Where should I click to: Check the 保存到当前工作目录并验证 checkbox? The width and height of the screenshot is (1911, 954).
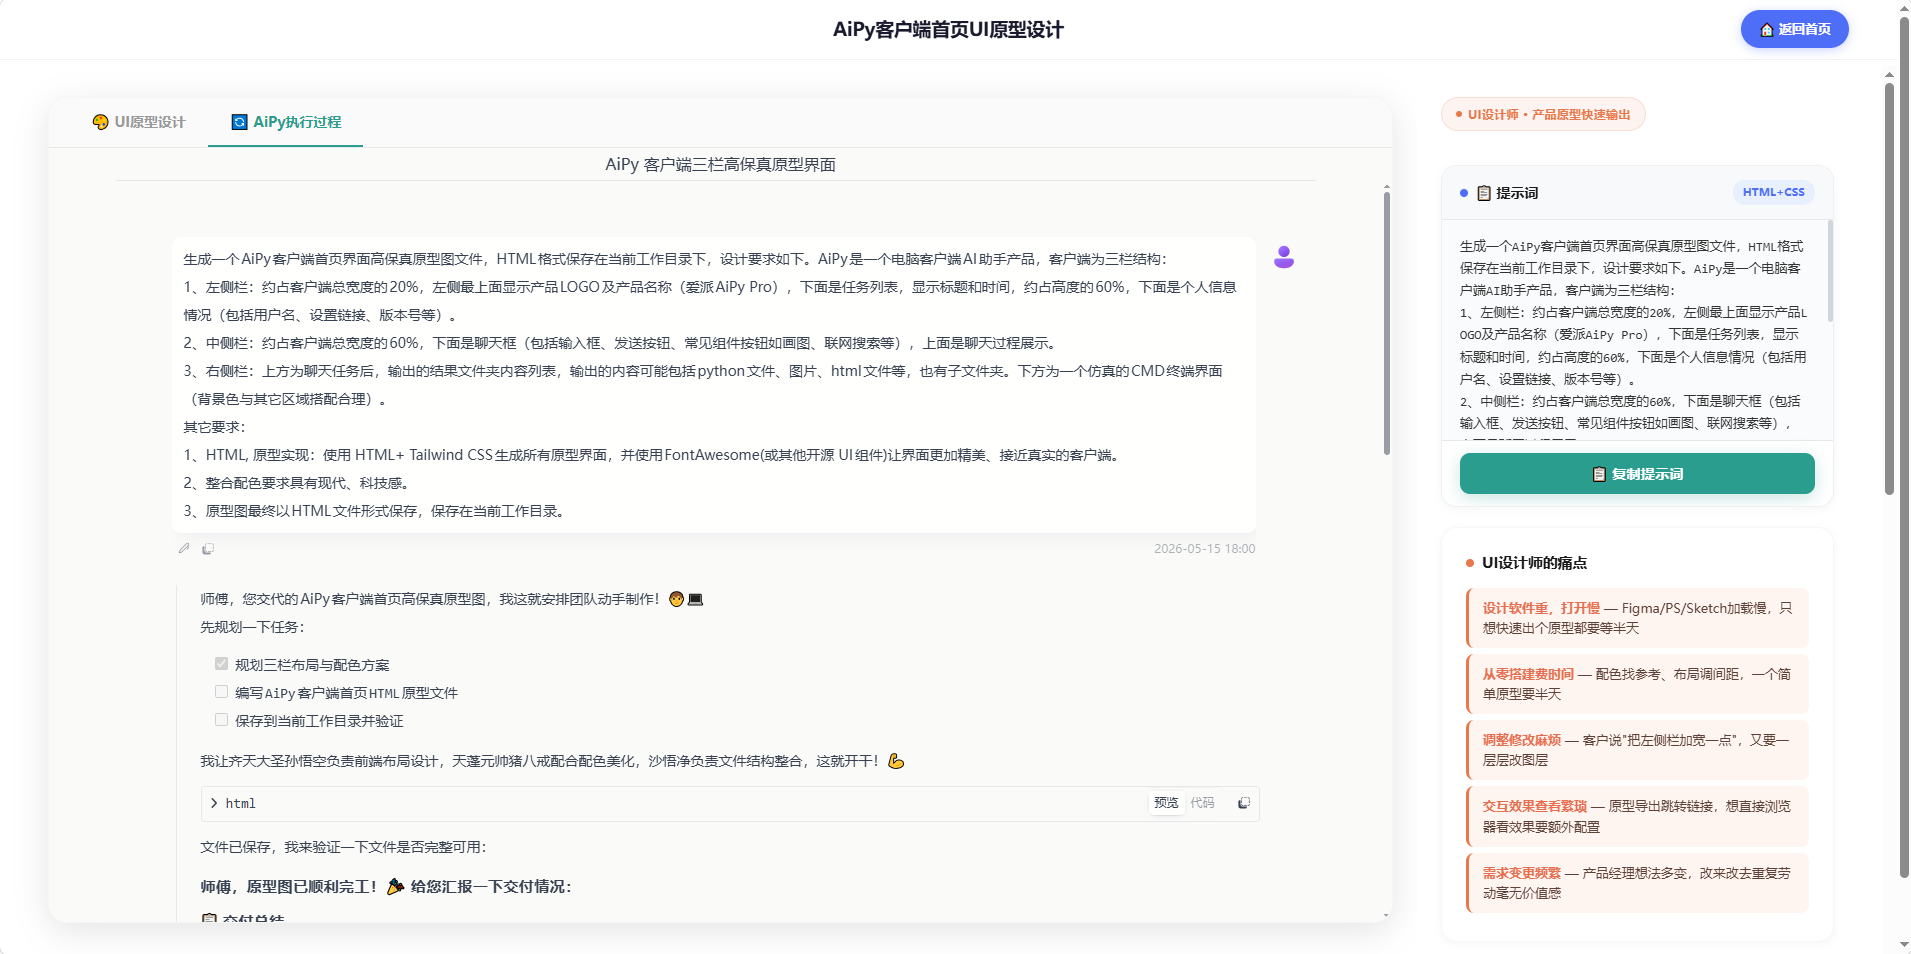point(221,720)
